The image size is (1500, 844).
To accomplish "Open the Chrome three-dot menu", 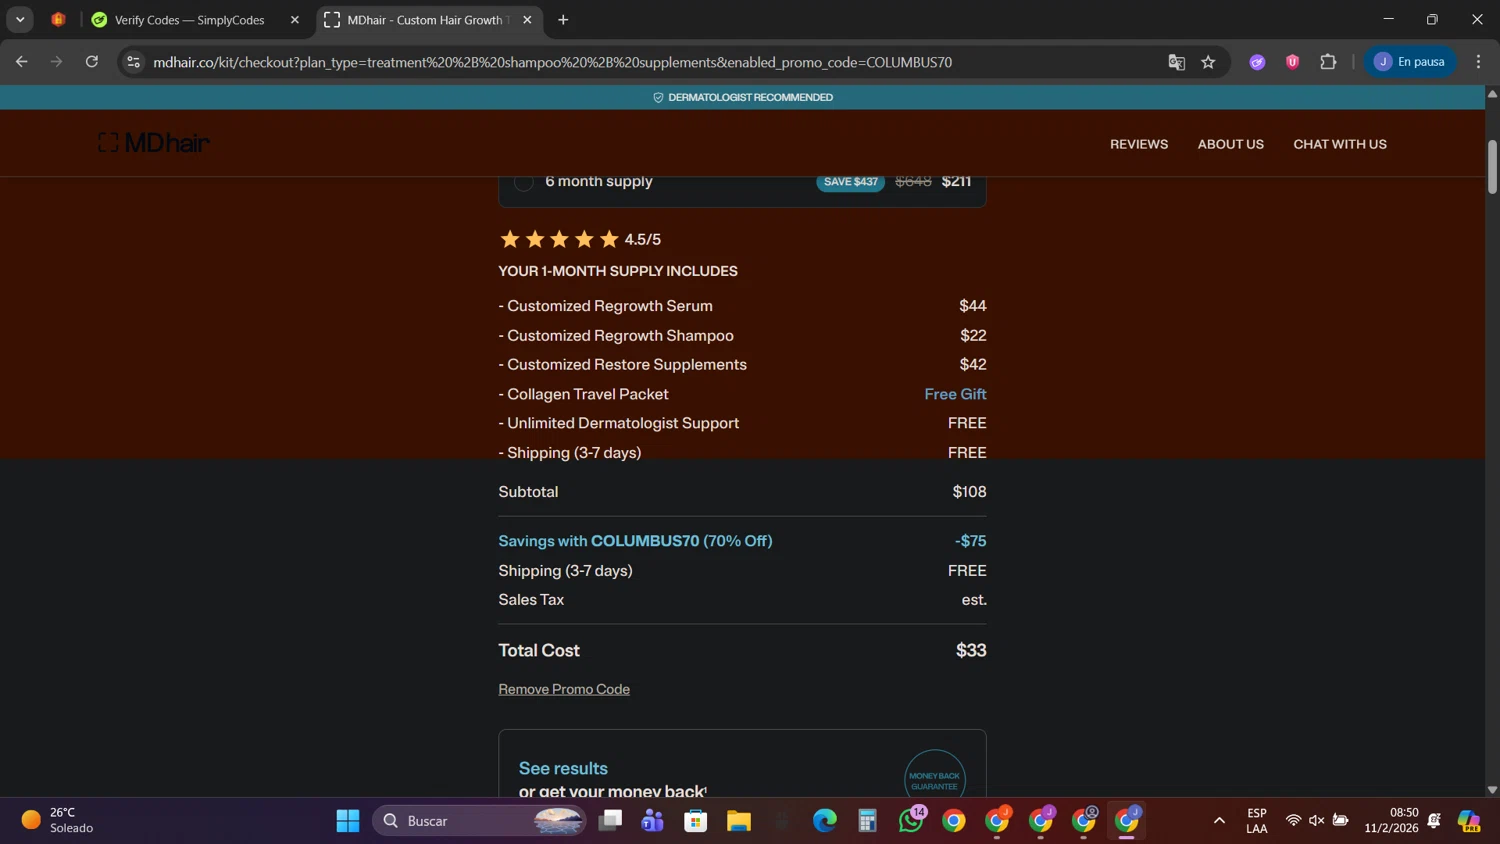I will [1478, 62].
